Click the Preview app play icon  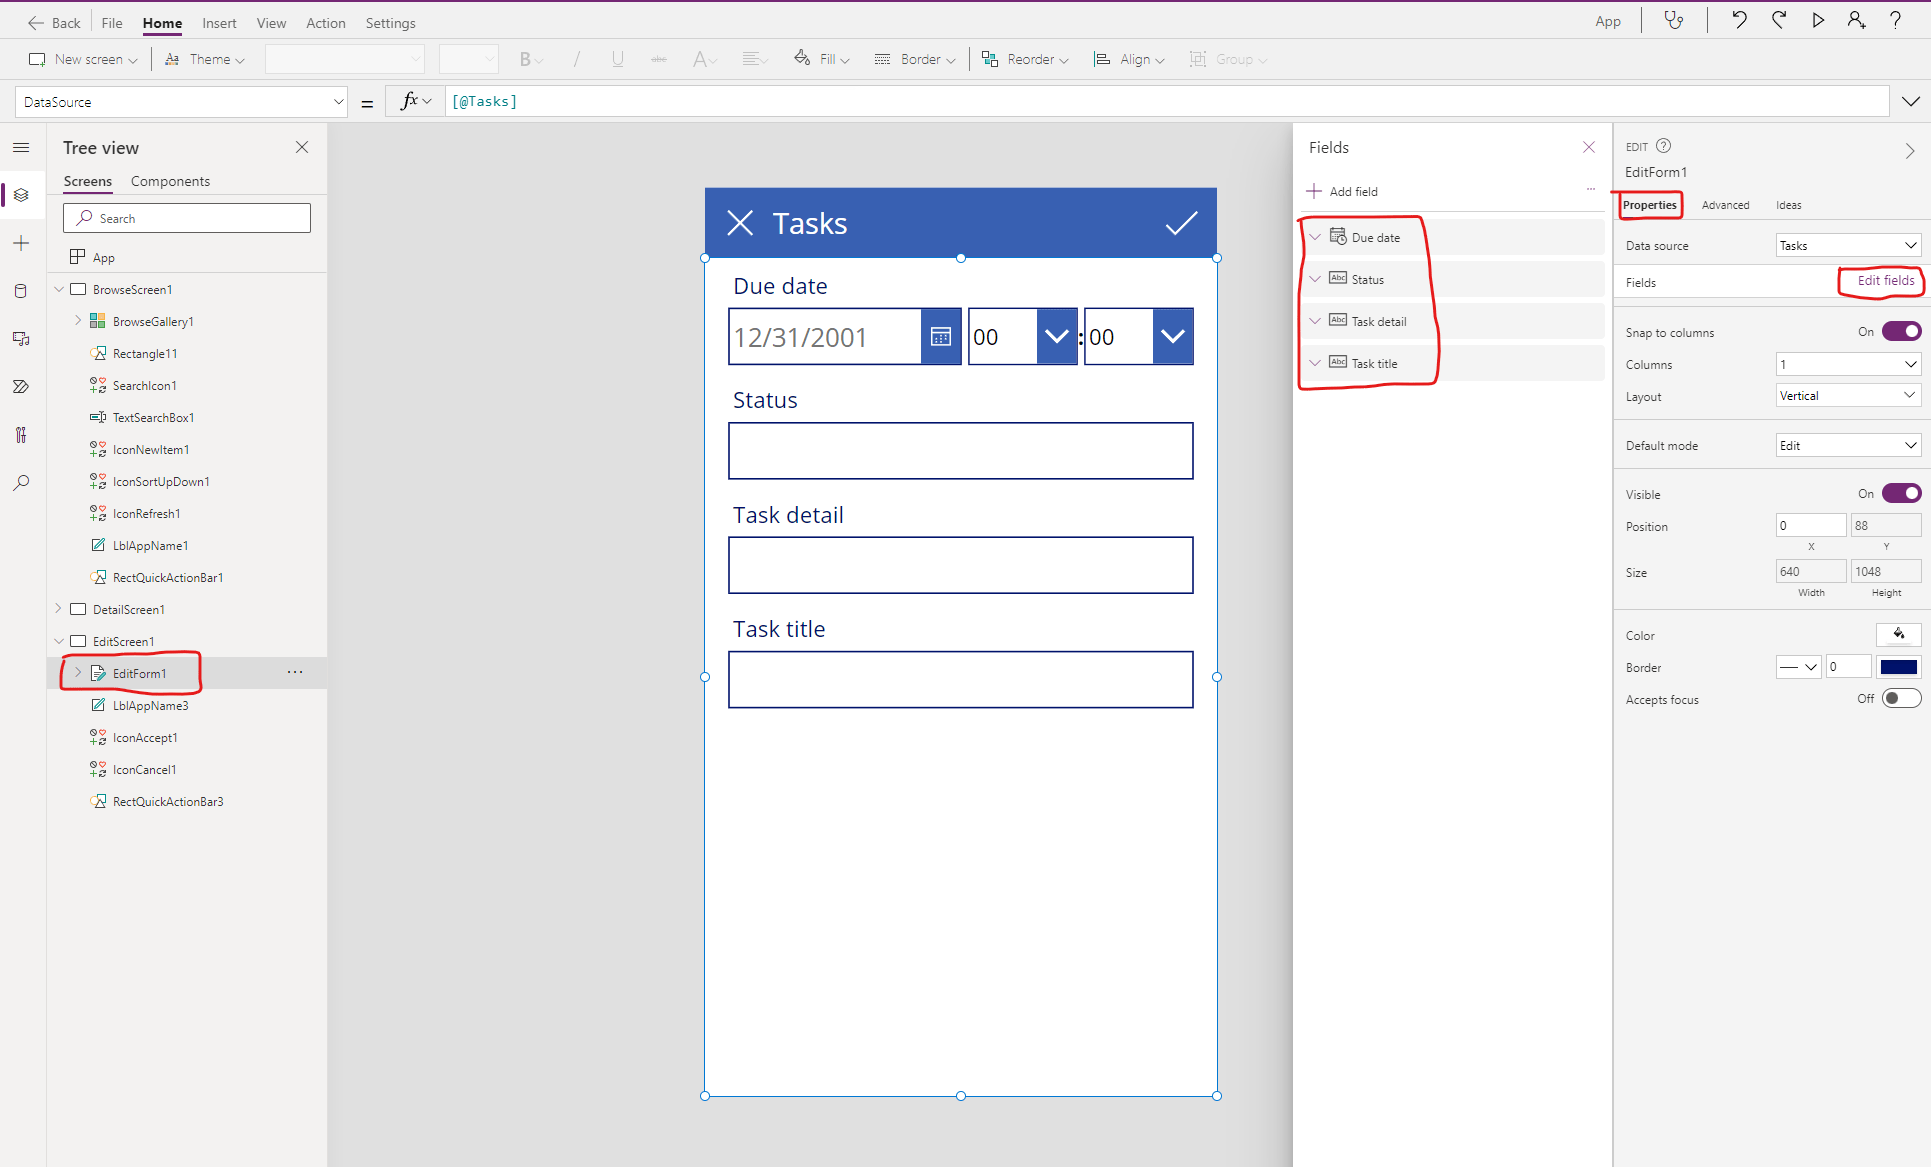(1818, 20)
